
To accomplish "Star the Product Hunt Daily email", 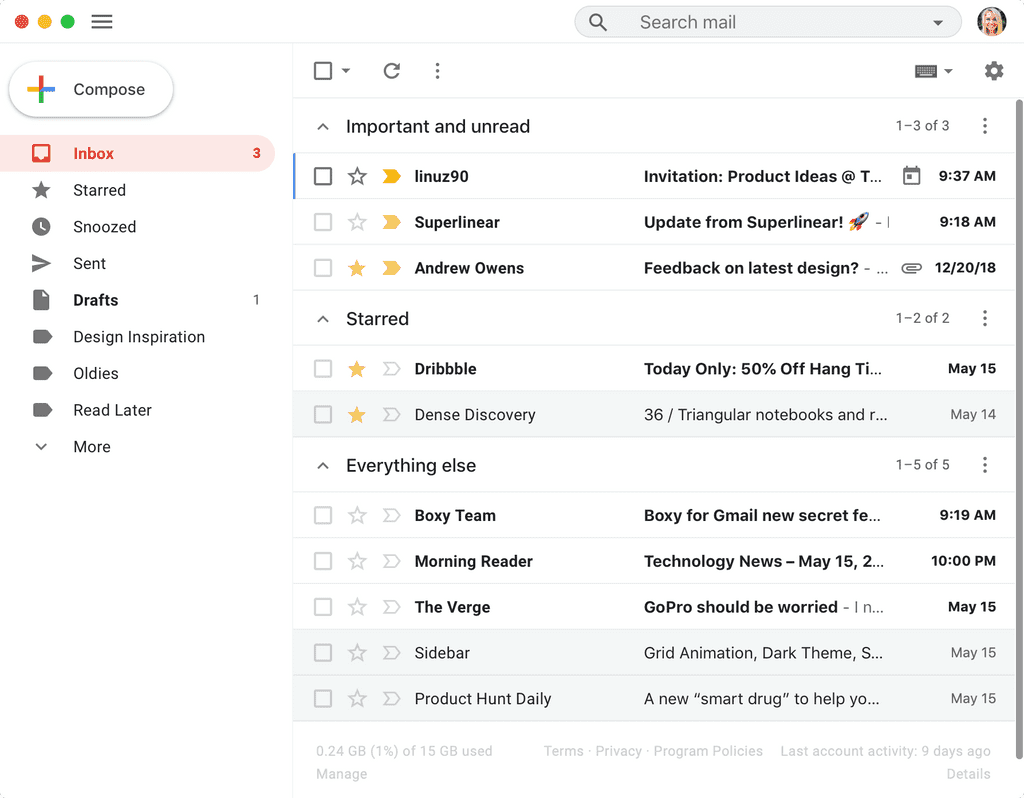I will click(x=357, y=699).
